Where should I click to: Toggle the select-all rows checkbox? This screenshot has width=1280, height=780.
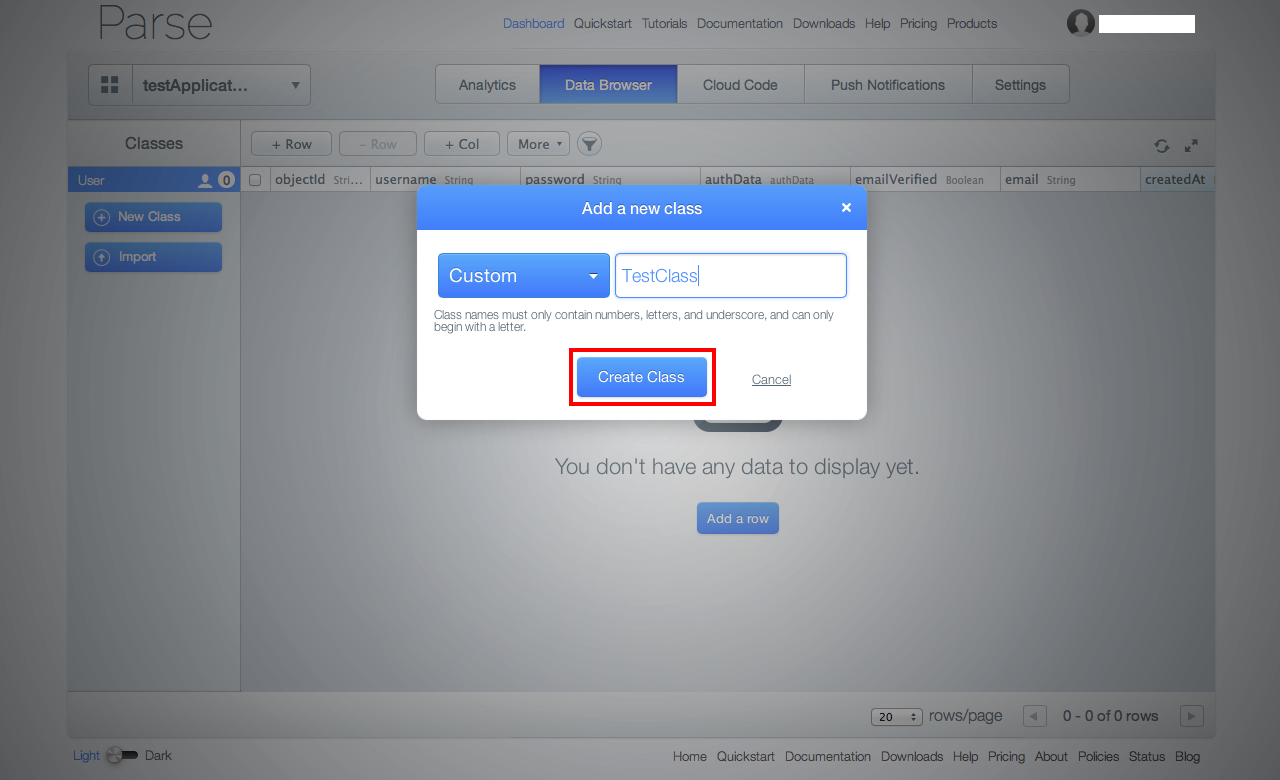click(x=255, y=180)
